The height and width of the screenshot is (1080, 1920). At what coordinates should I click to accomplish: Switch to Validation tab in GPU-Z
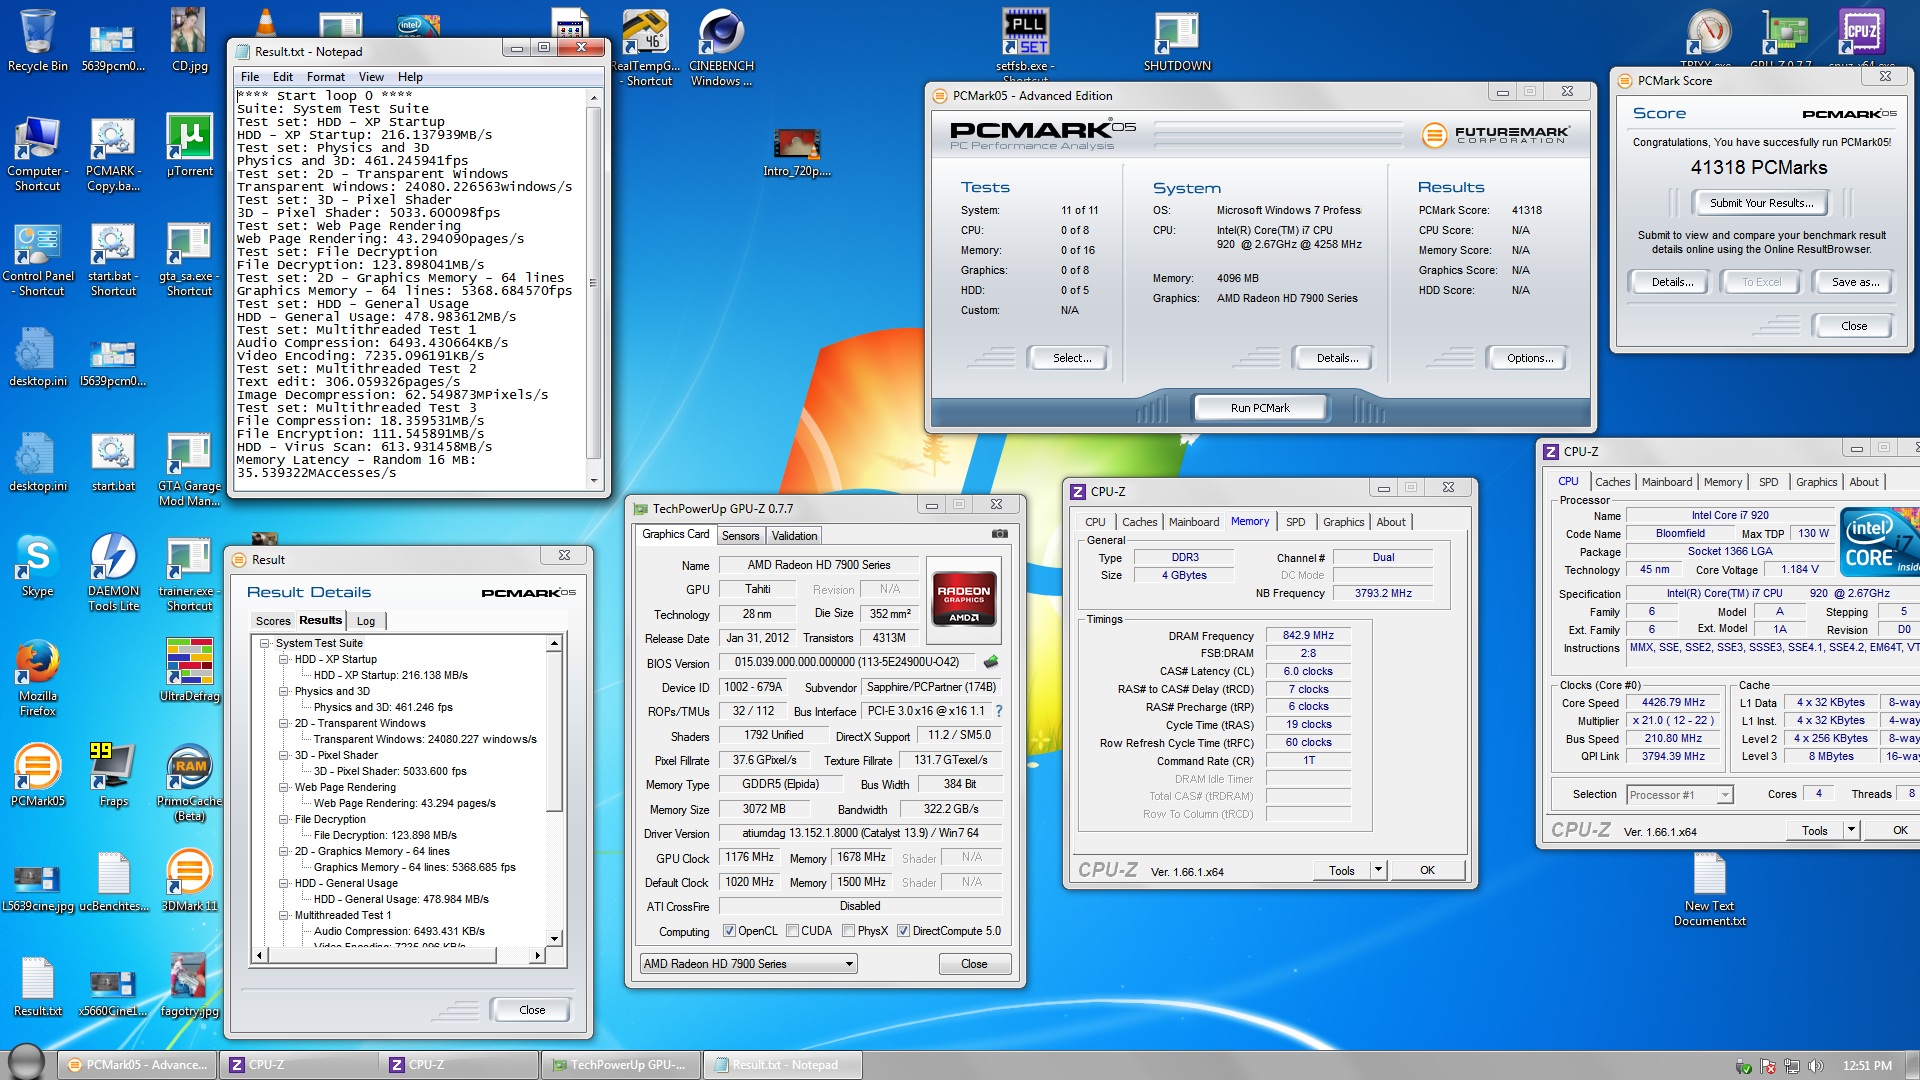point(794,536)
